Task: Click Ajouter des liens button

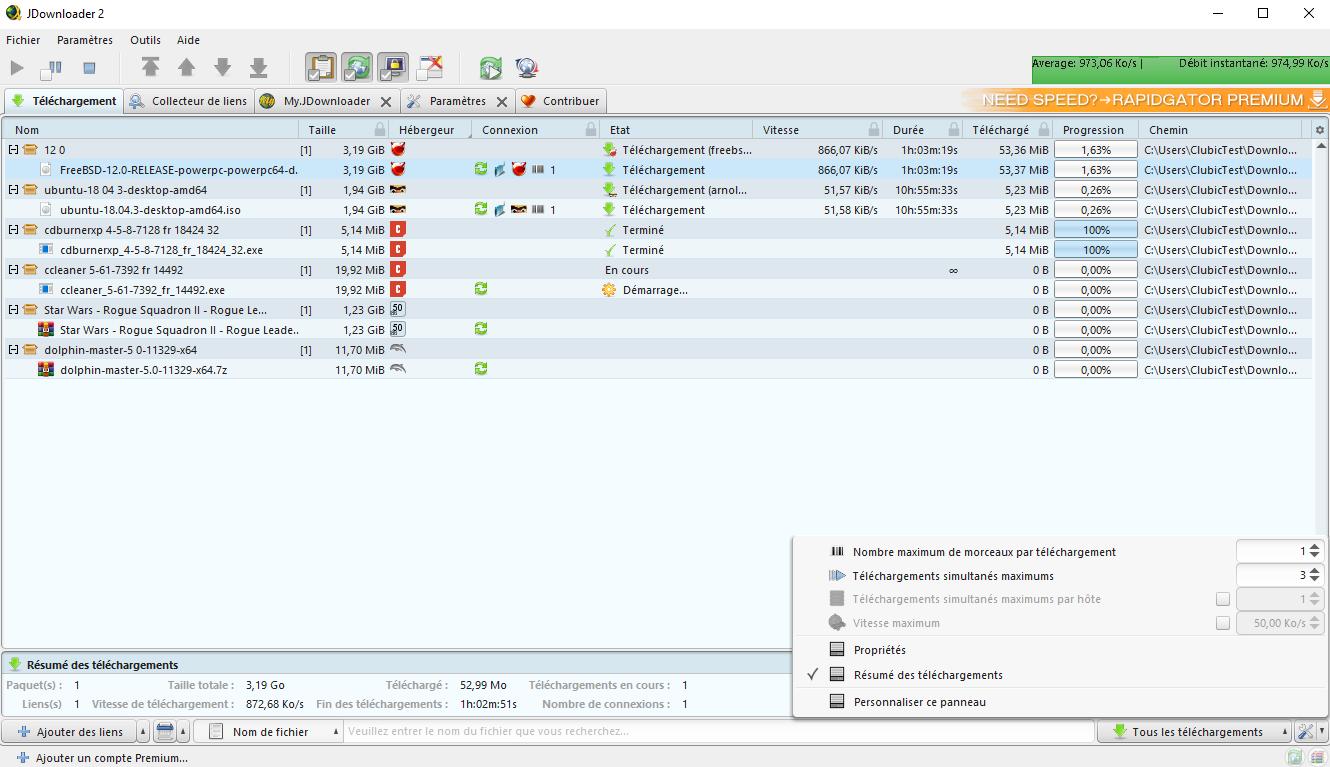Action: (x=70, y=732)
